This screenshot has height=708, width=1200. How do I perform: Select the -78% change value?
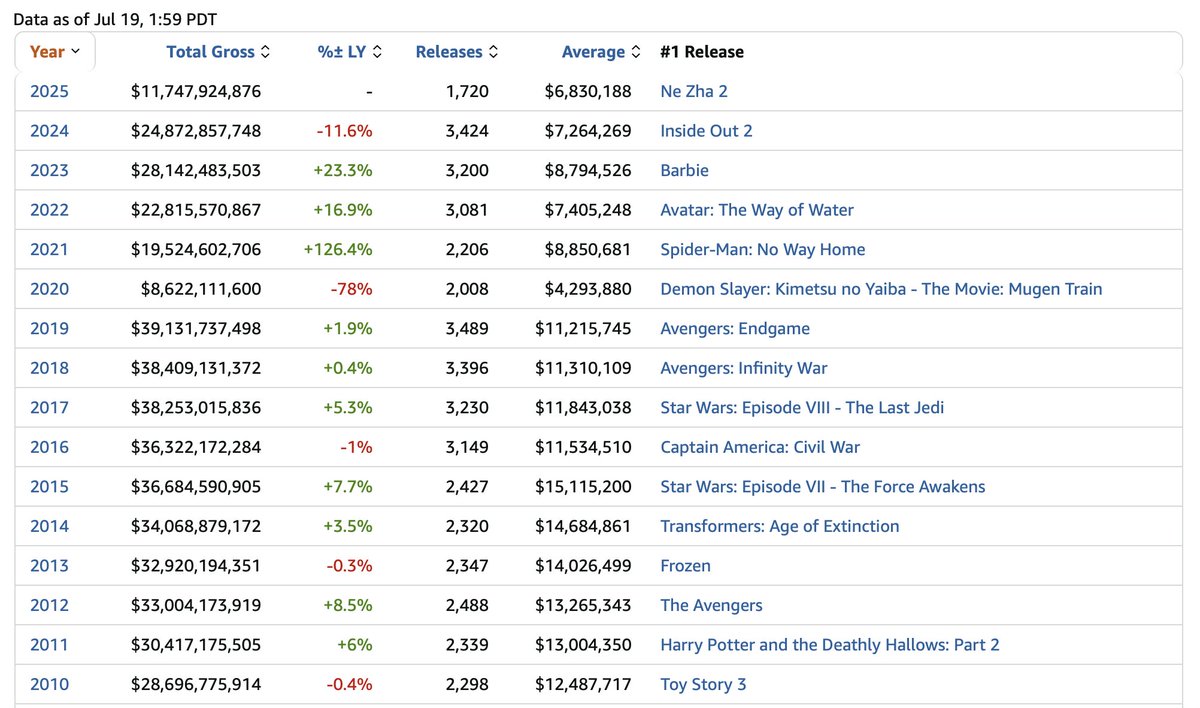pos(351,289)
